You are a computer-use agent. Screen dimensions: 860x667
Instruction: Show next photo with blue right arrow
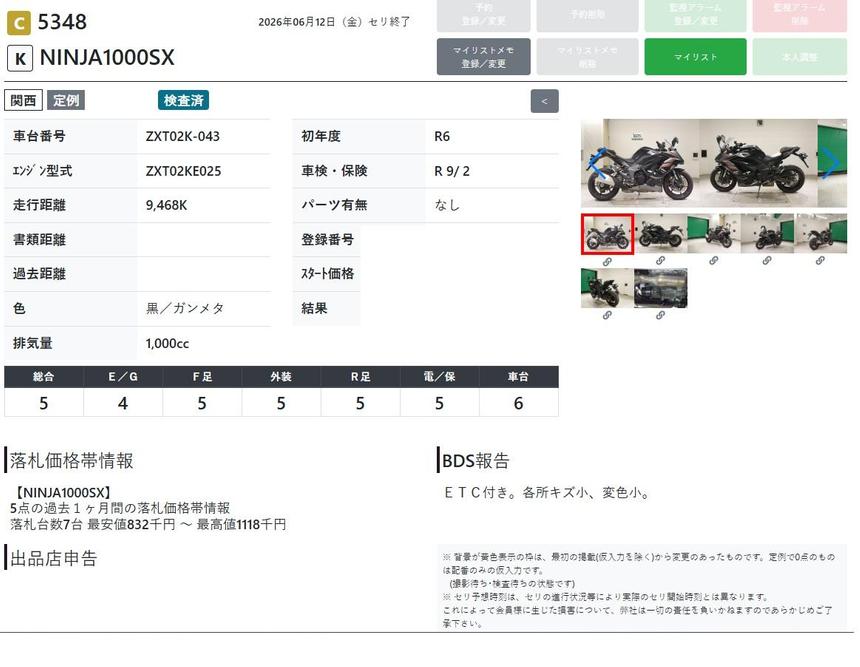[x=831, y=163]
